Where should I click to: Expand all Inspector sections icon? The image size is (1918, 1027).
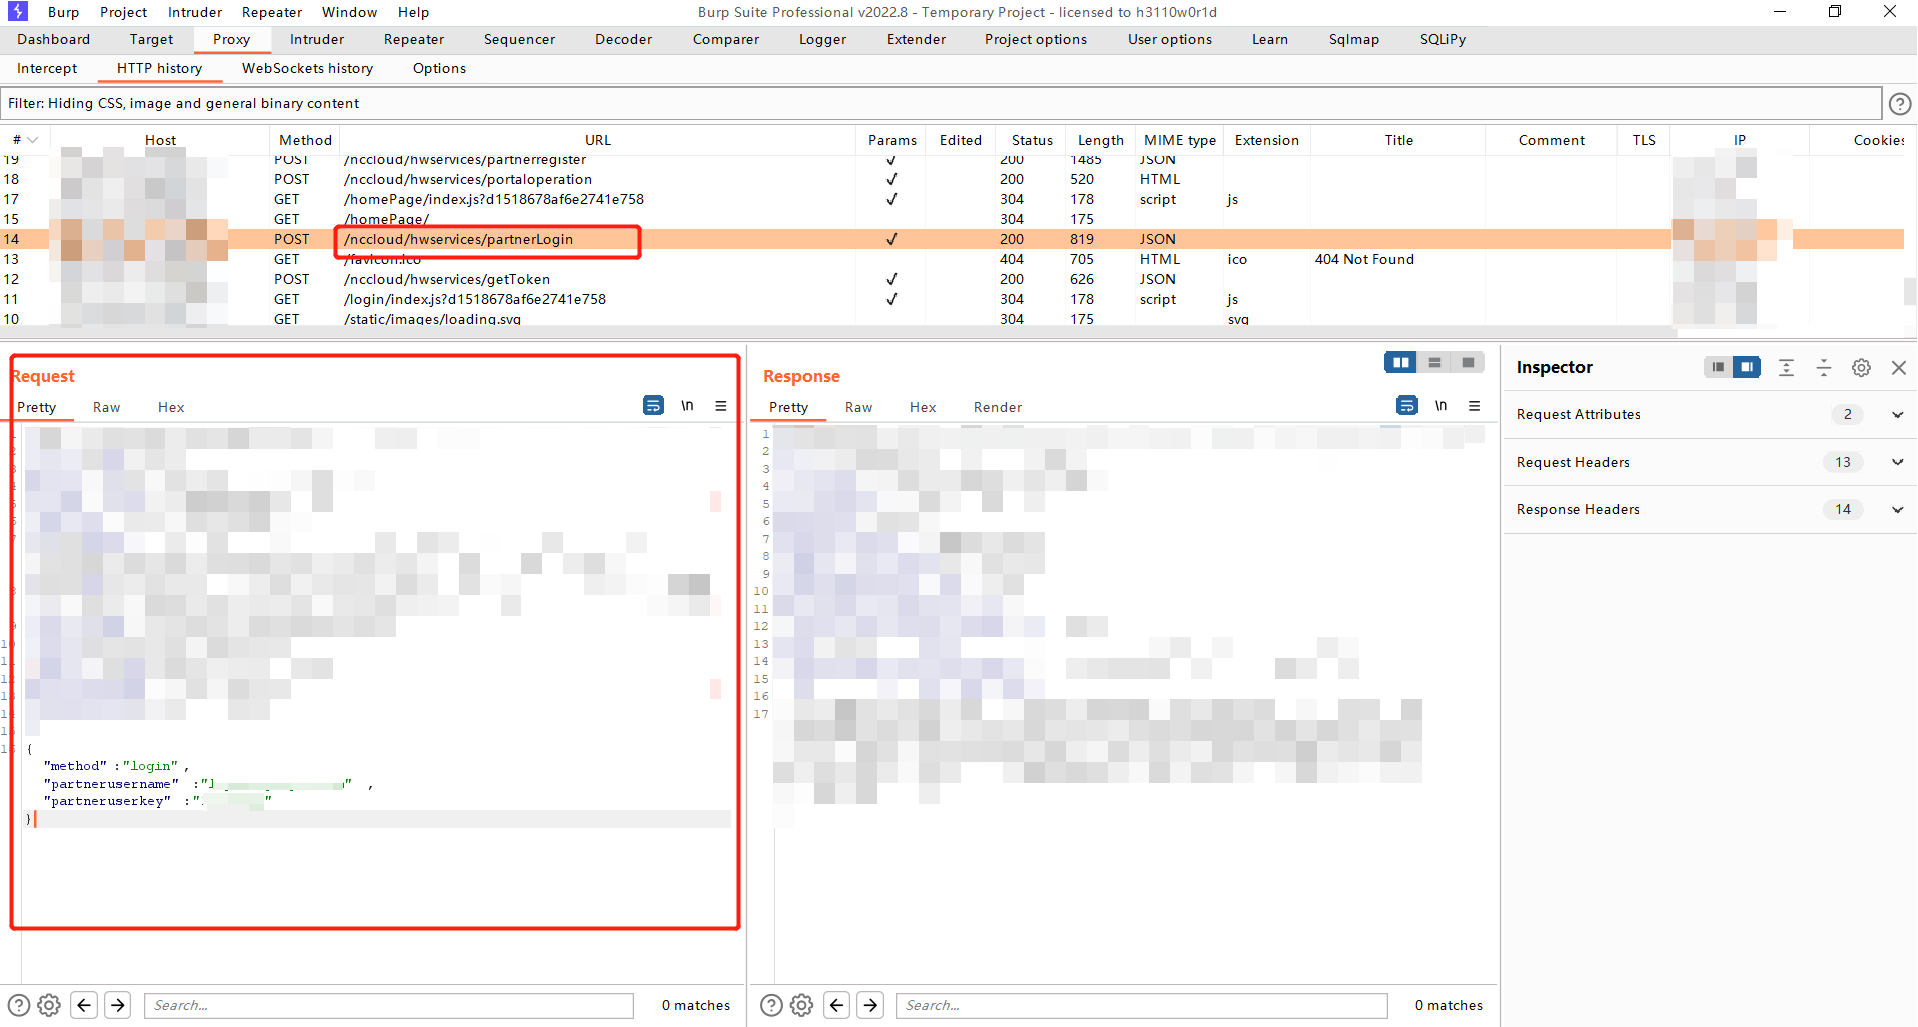(1786, 367)
